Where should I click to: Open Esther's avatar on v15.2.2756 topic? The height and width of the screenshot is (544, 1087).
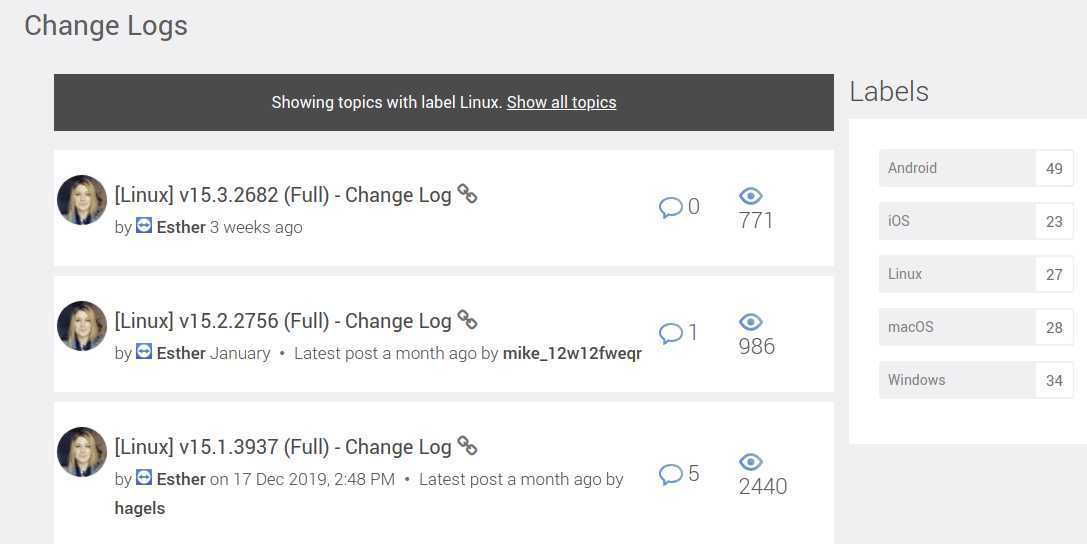tap(82, 326)
